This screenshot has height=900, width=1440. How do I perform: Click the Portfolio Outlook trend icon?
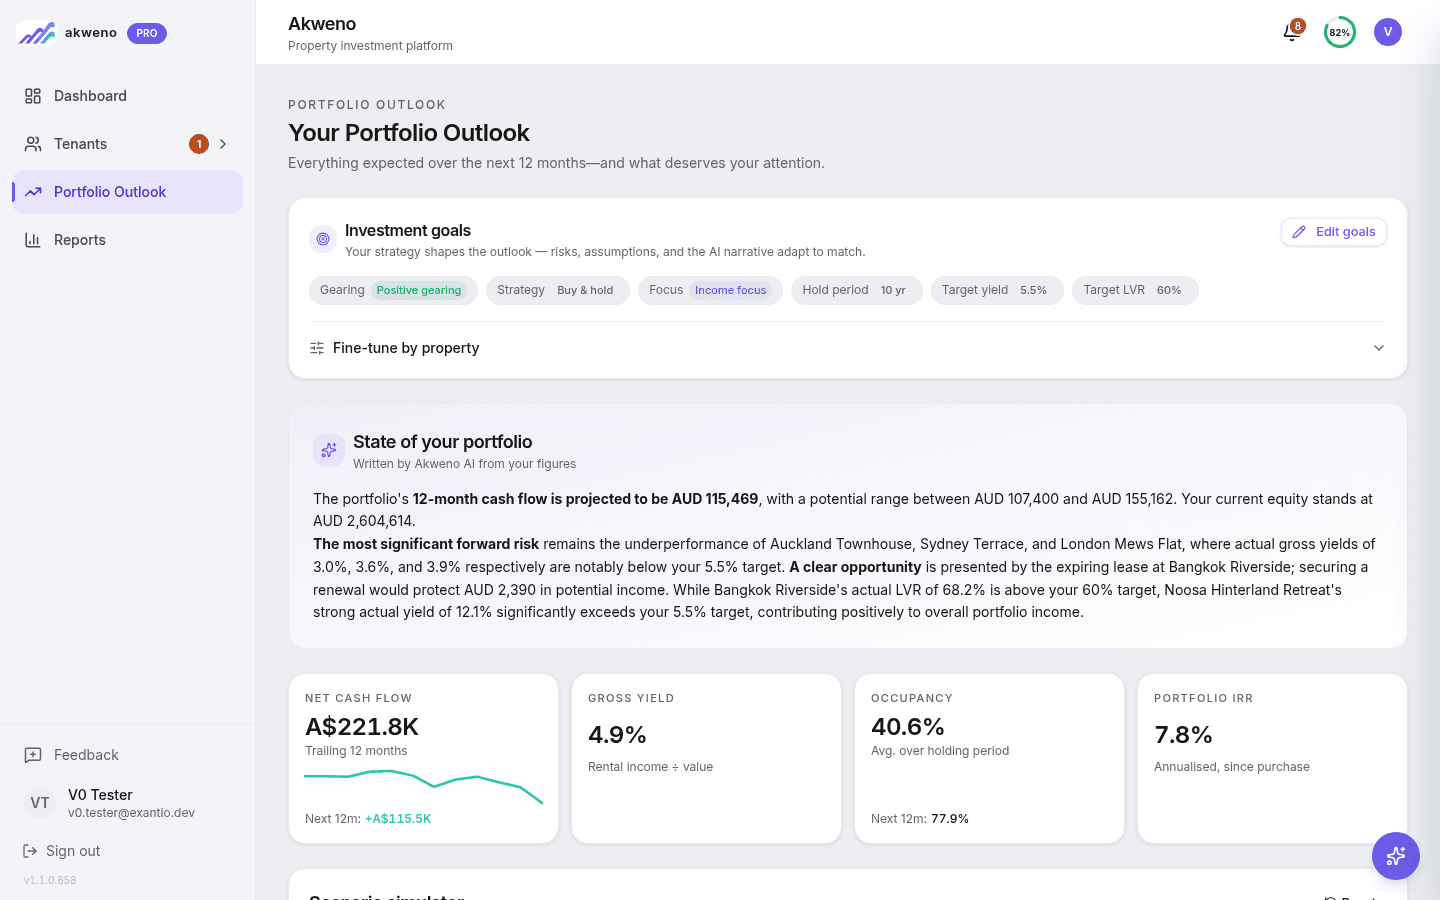click(x=33, y=192)
